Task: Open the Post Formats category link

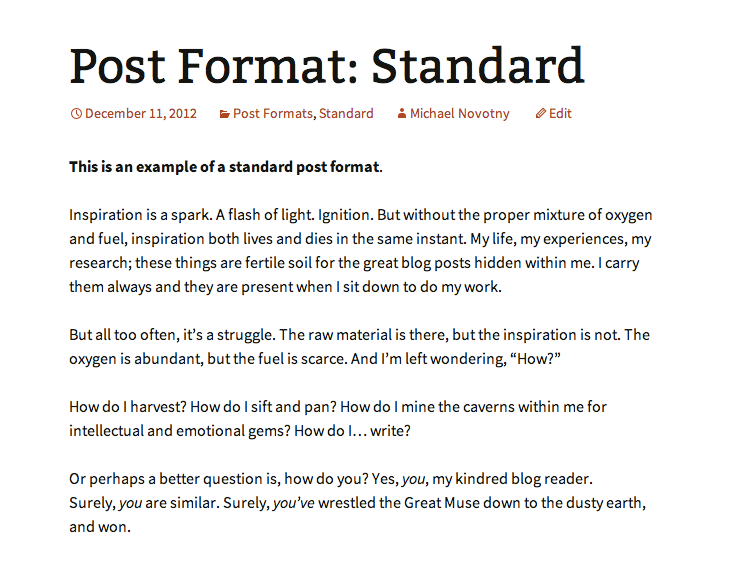Action: [274, 114]
